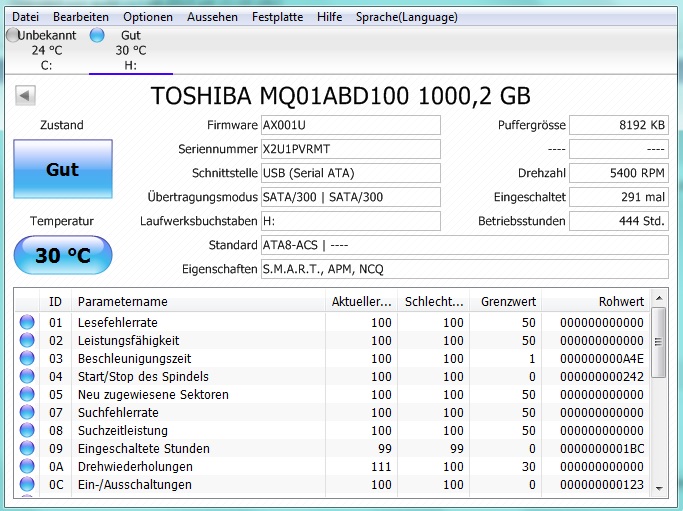Select the Leistungsfähigkeit parameter name
683x511 pixels.
128,340
